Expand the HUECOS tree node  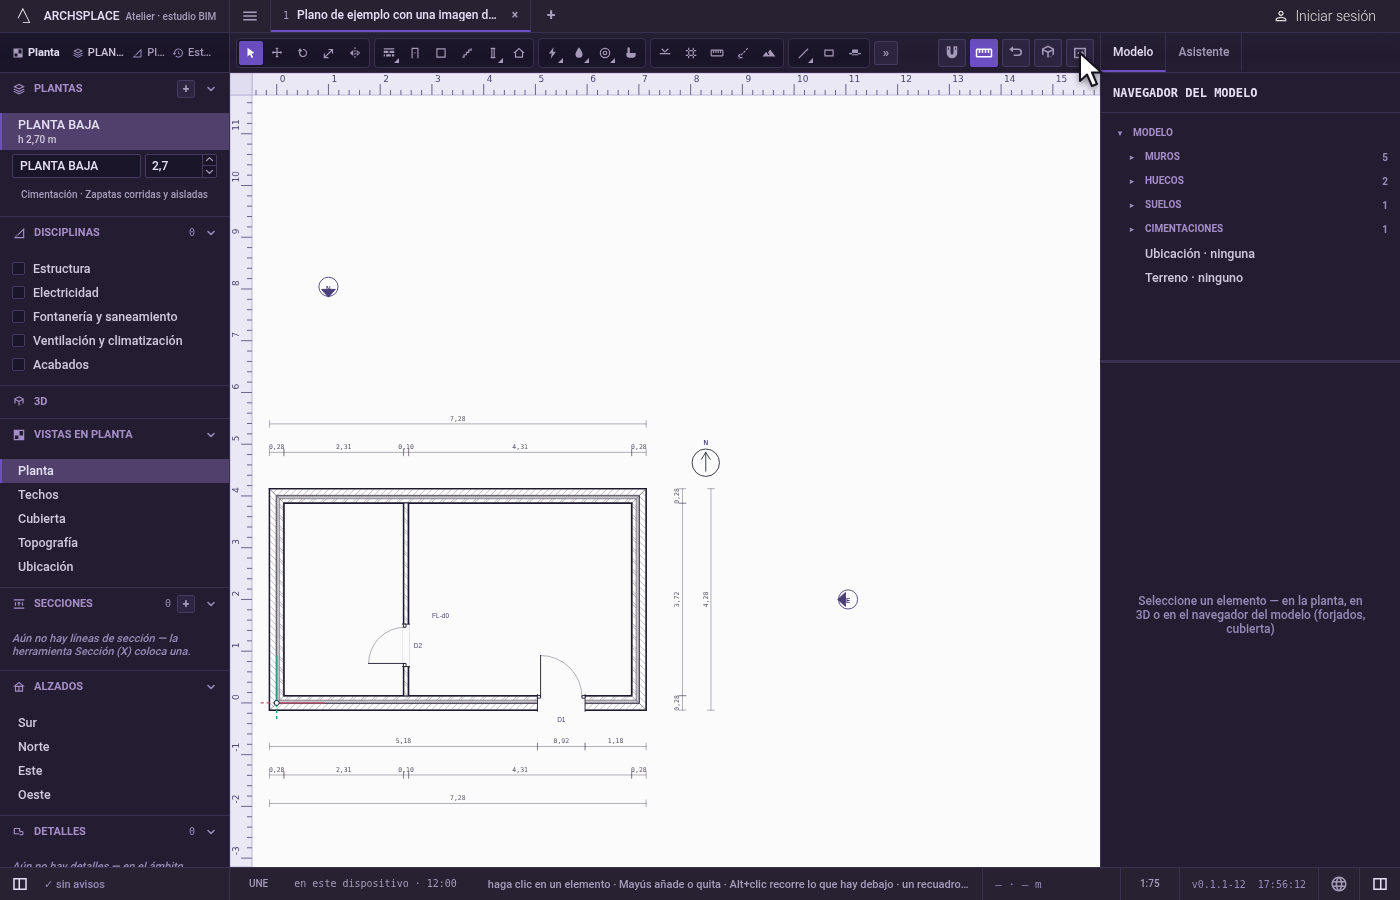tap(1132, 181)
